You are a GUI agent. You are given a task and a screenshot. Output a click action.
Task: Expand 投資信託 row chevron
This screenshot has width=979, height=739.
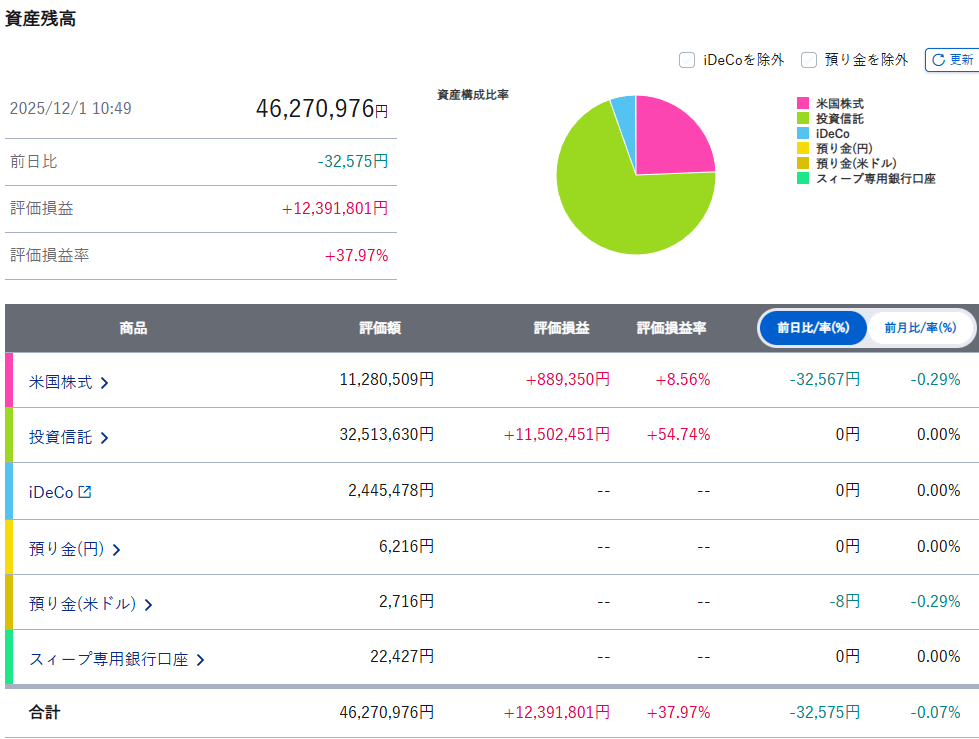point(105,437)
